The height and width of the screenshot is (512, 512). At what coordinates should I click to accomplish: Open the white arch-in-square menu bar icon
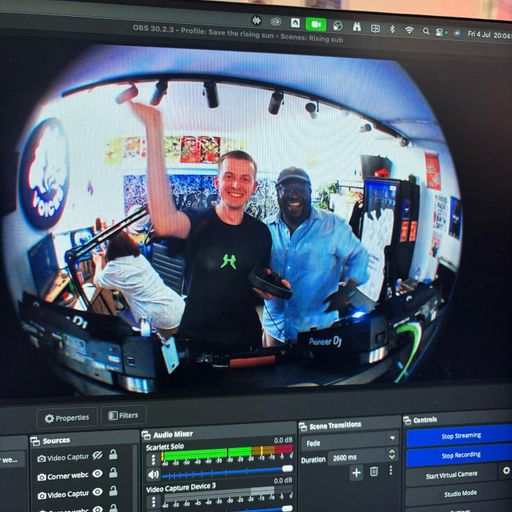(295, 23)
